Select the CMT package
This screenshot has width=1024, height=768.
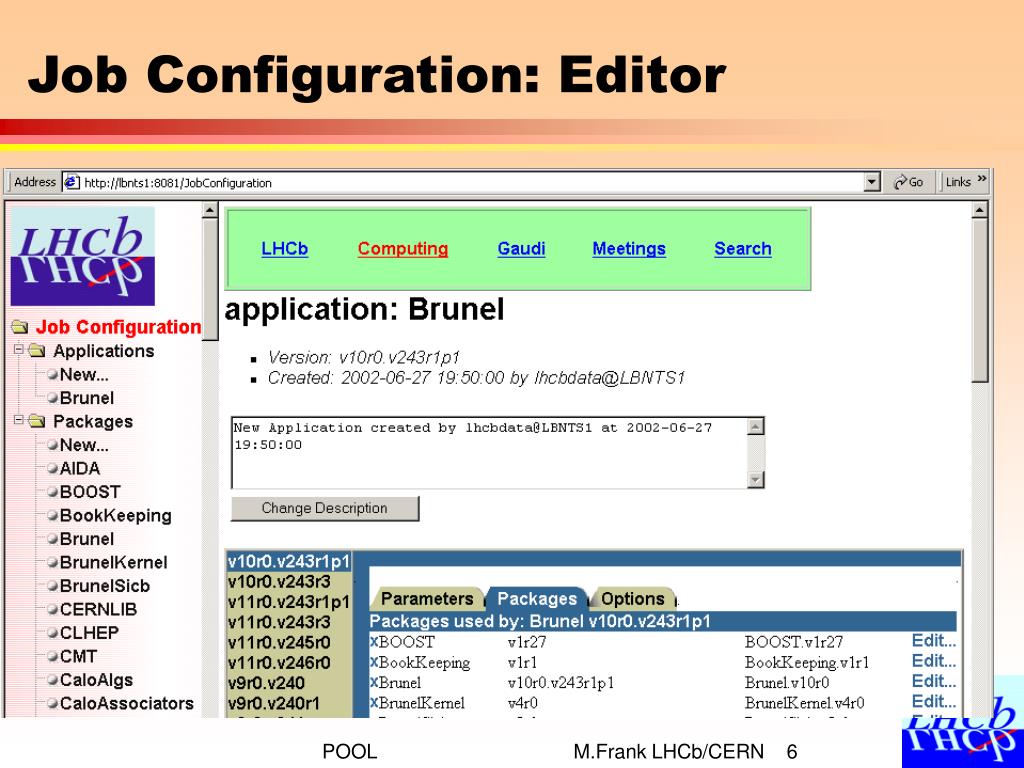78,657
